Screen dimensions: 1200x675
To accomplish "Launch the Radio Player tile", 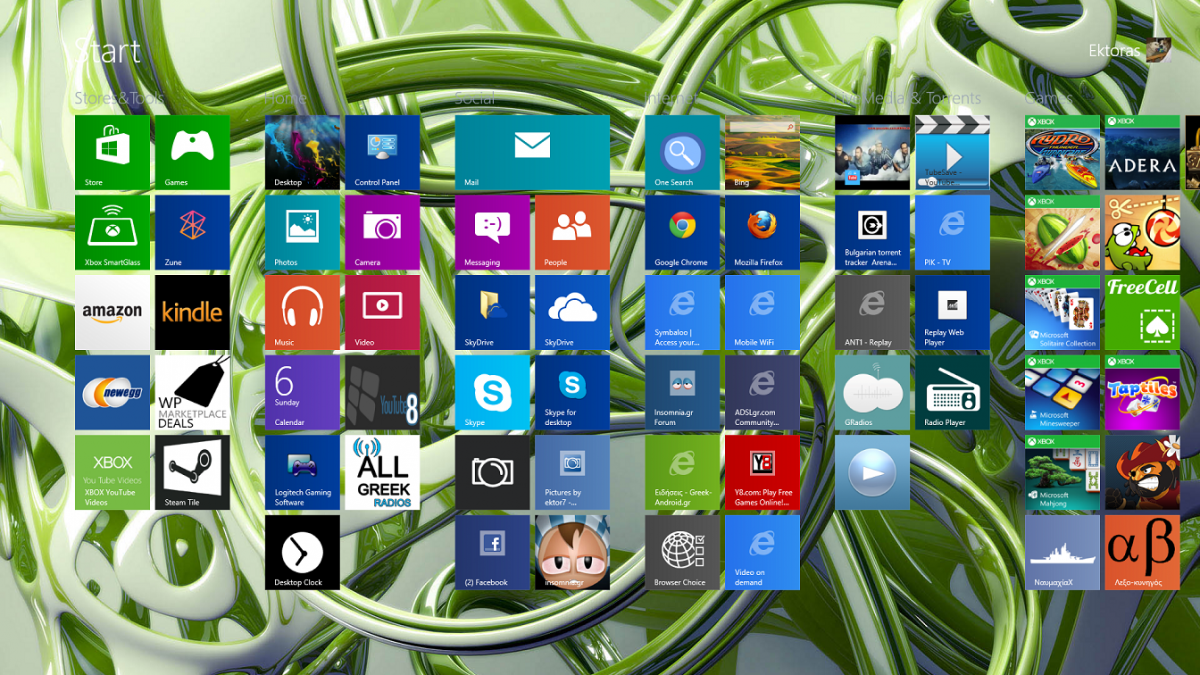I will [952, 392].
